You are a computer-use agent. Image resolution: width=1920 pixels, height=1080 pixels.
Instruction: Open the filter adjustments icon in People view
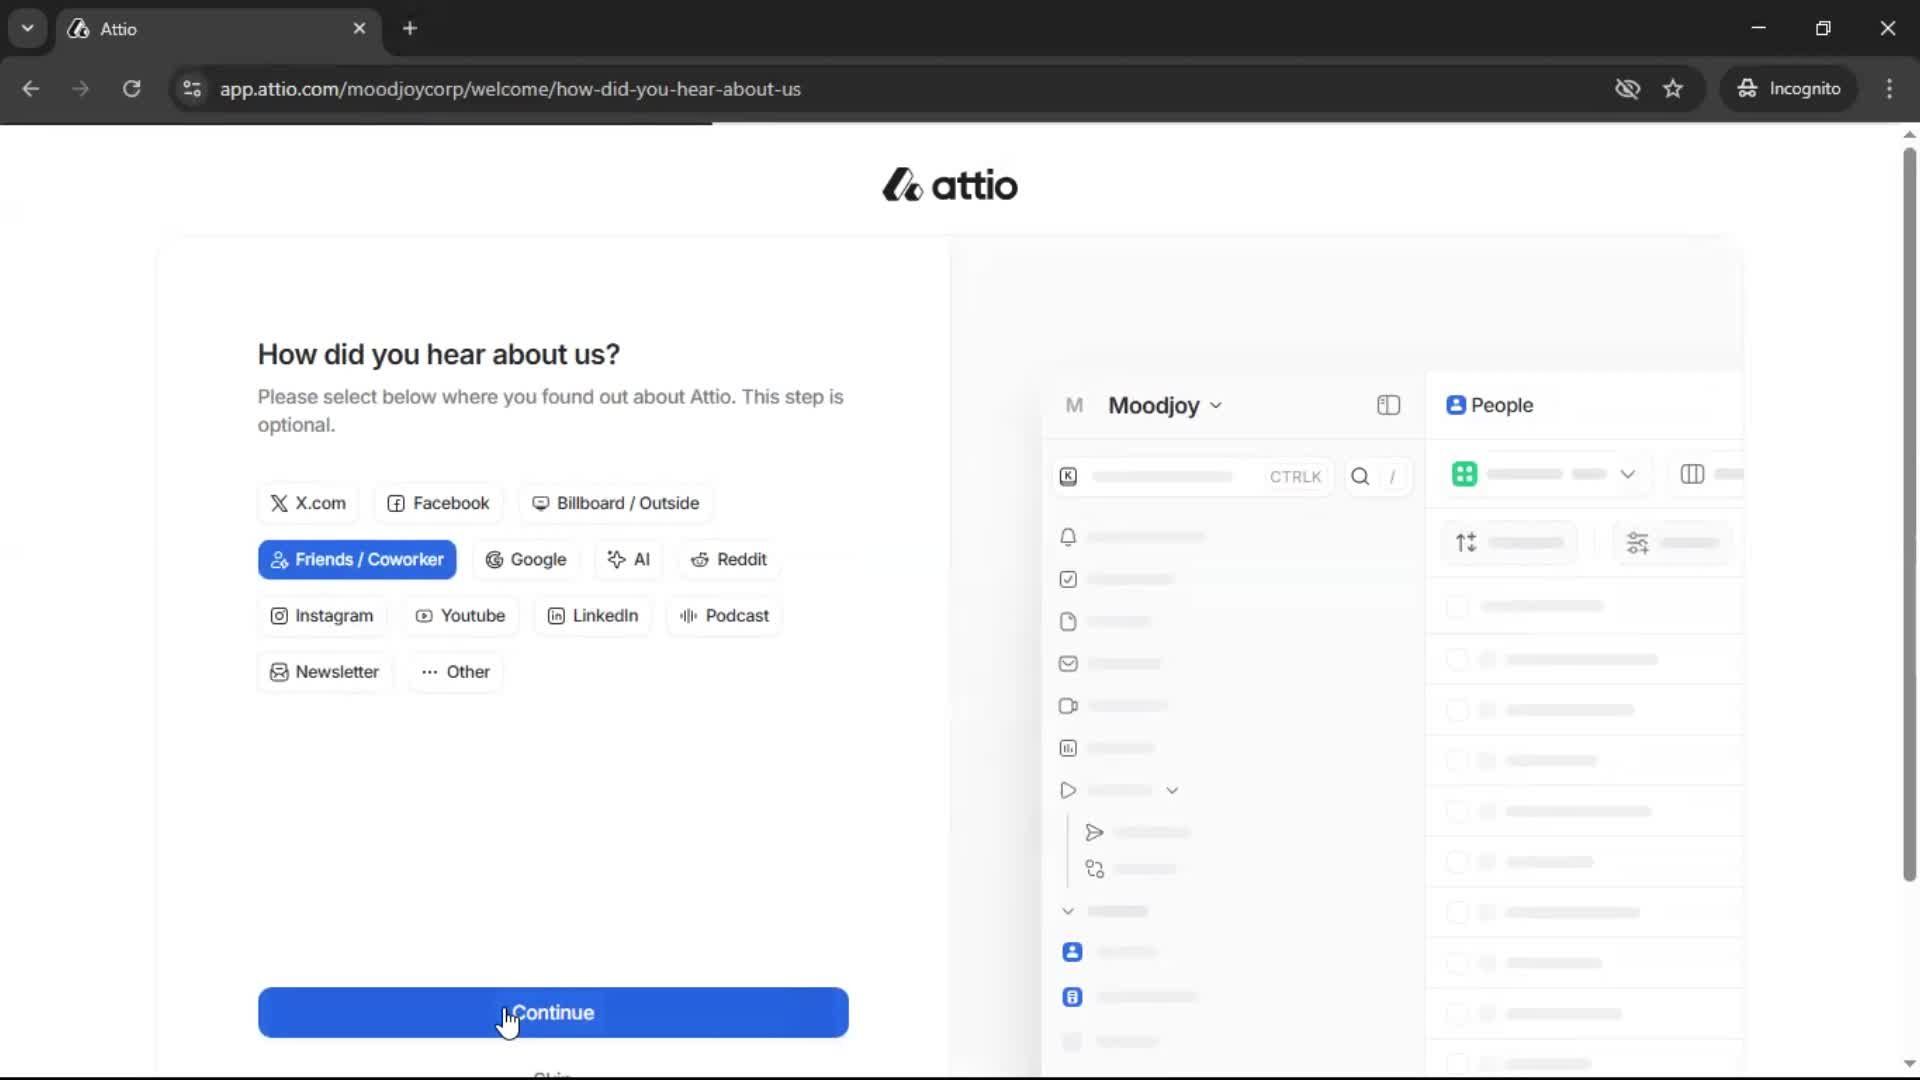pos(1638,542)
